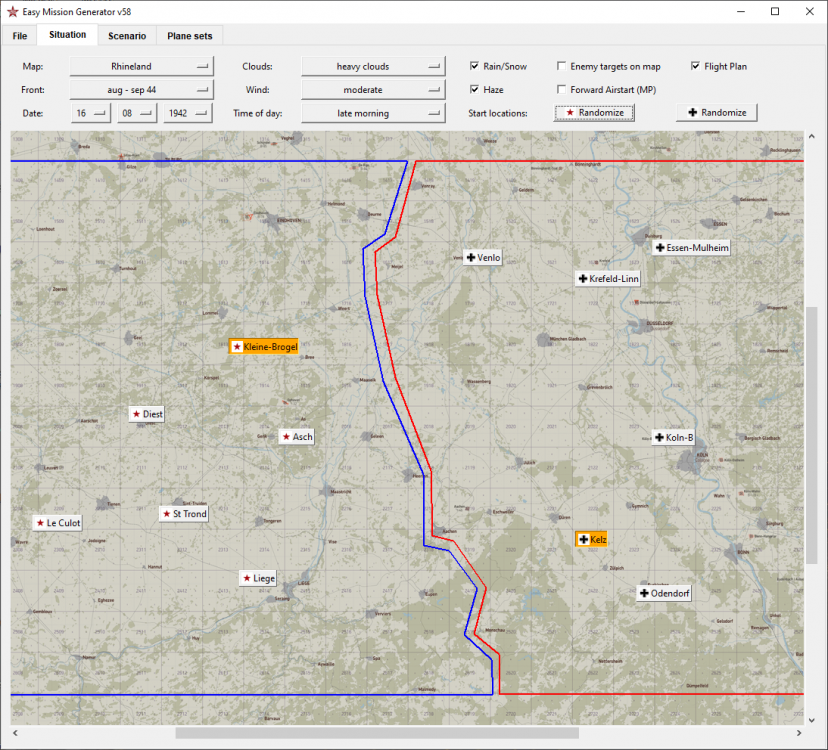This screenshot has width=828, height=750.
Task: Select the Krefeld-Linn airfield marker
Action: [608, 279]
